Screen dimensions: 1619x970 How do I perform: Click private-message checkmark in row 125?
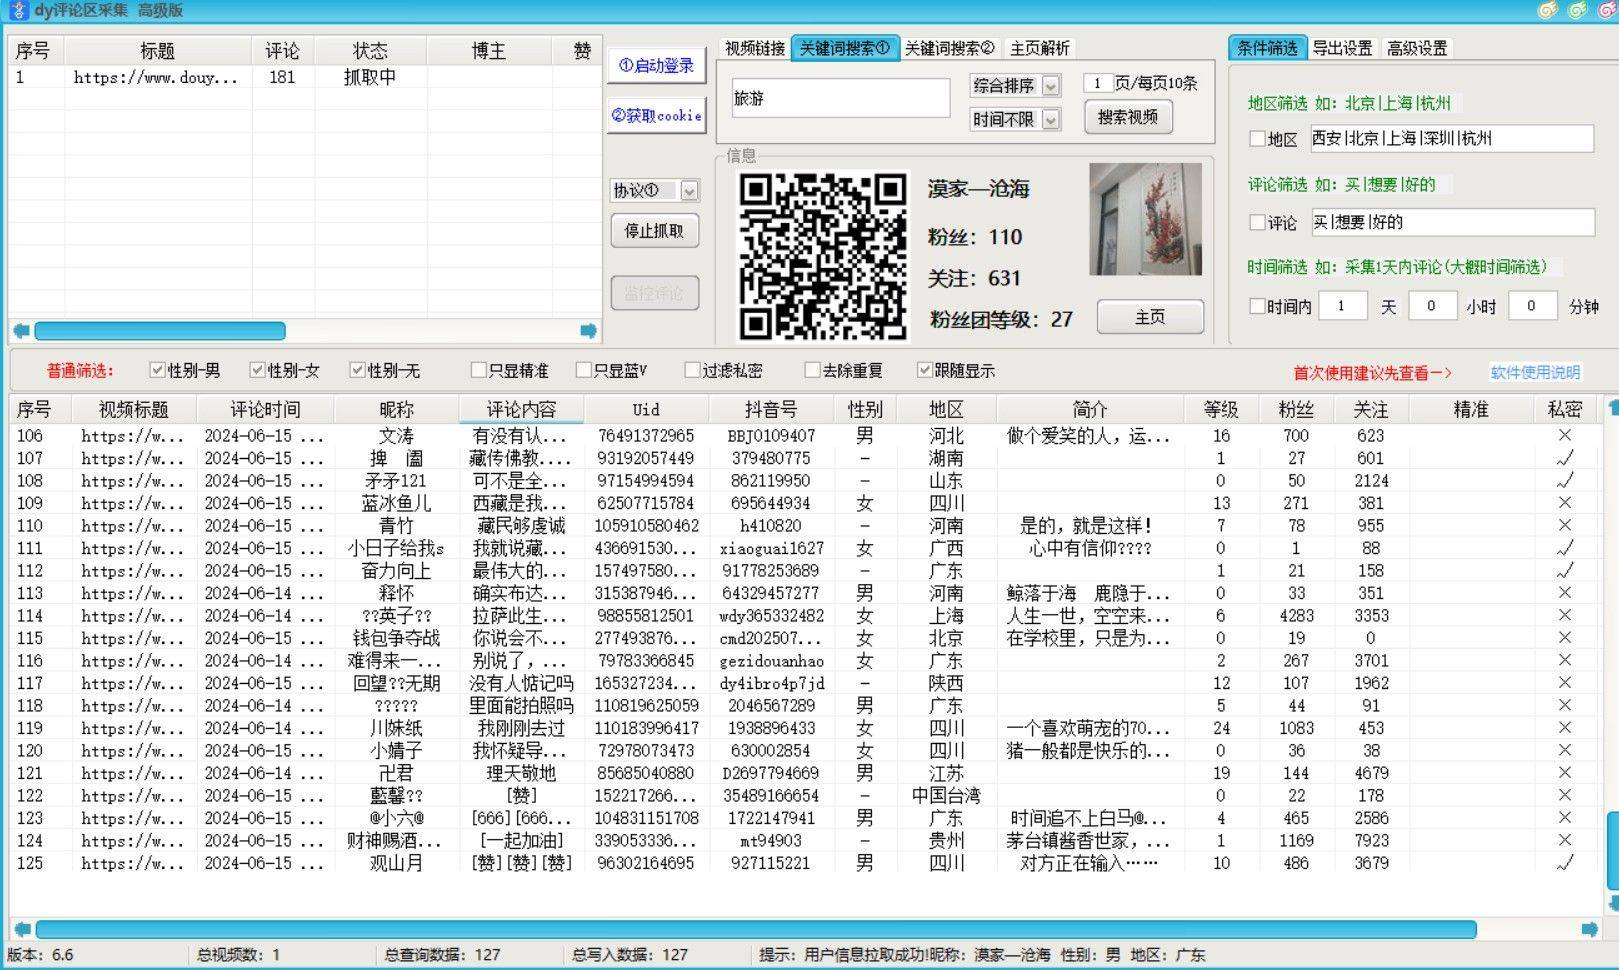pos(1565,862)
